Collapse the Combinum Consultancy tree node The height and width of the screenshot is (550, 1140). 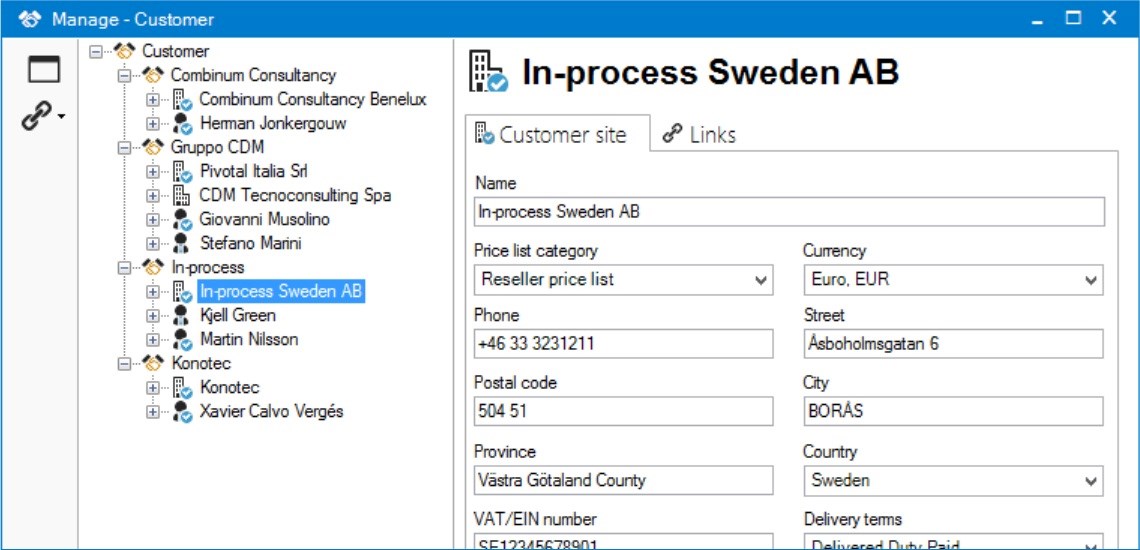(x=124, y=75)
